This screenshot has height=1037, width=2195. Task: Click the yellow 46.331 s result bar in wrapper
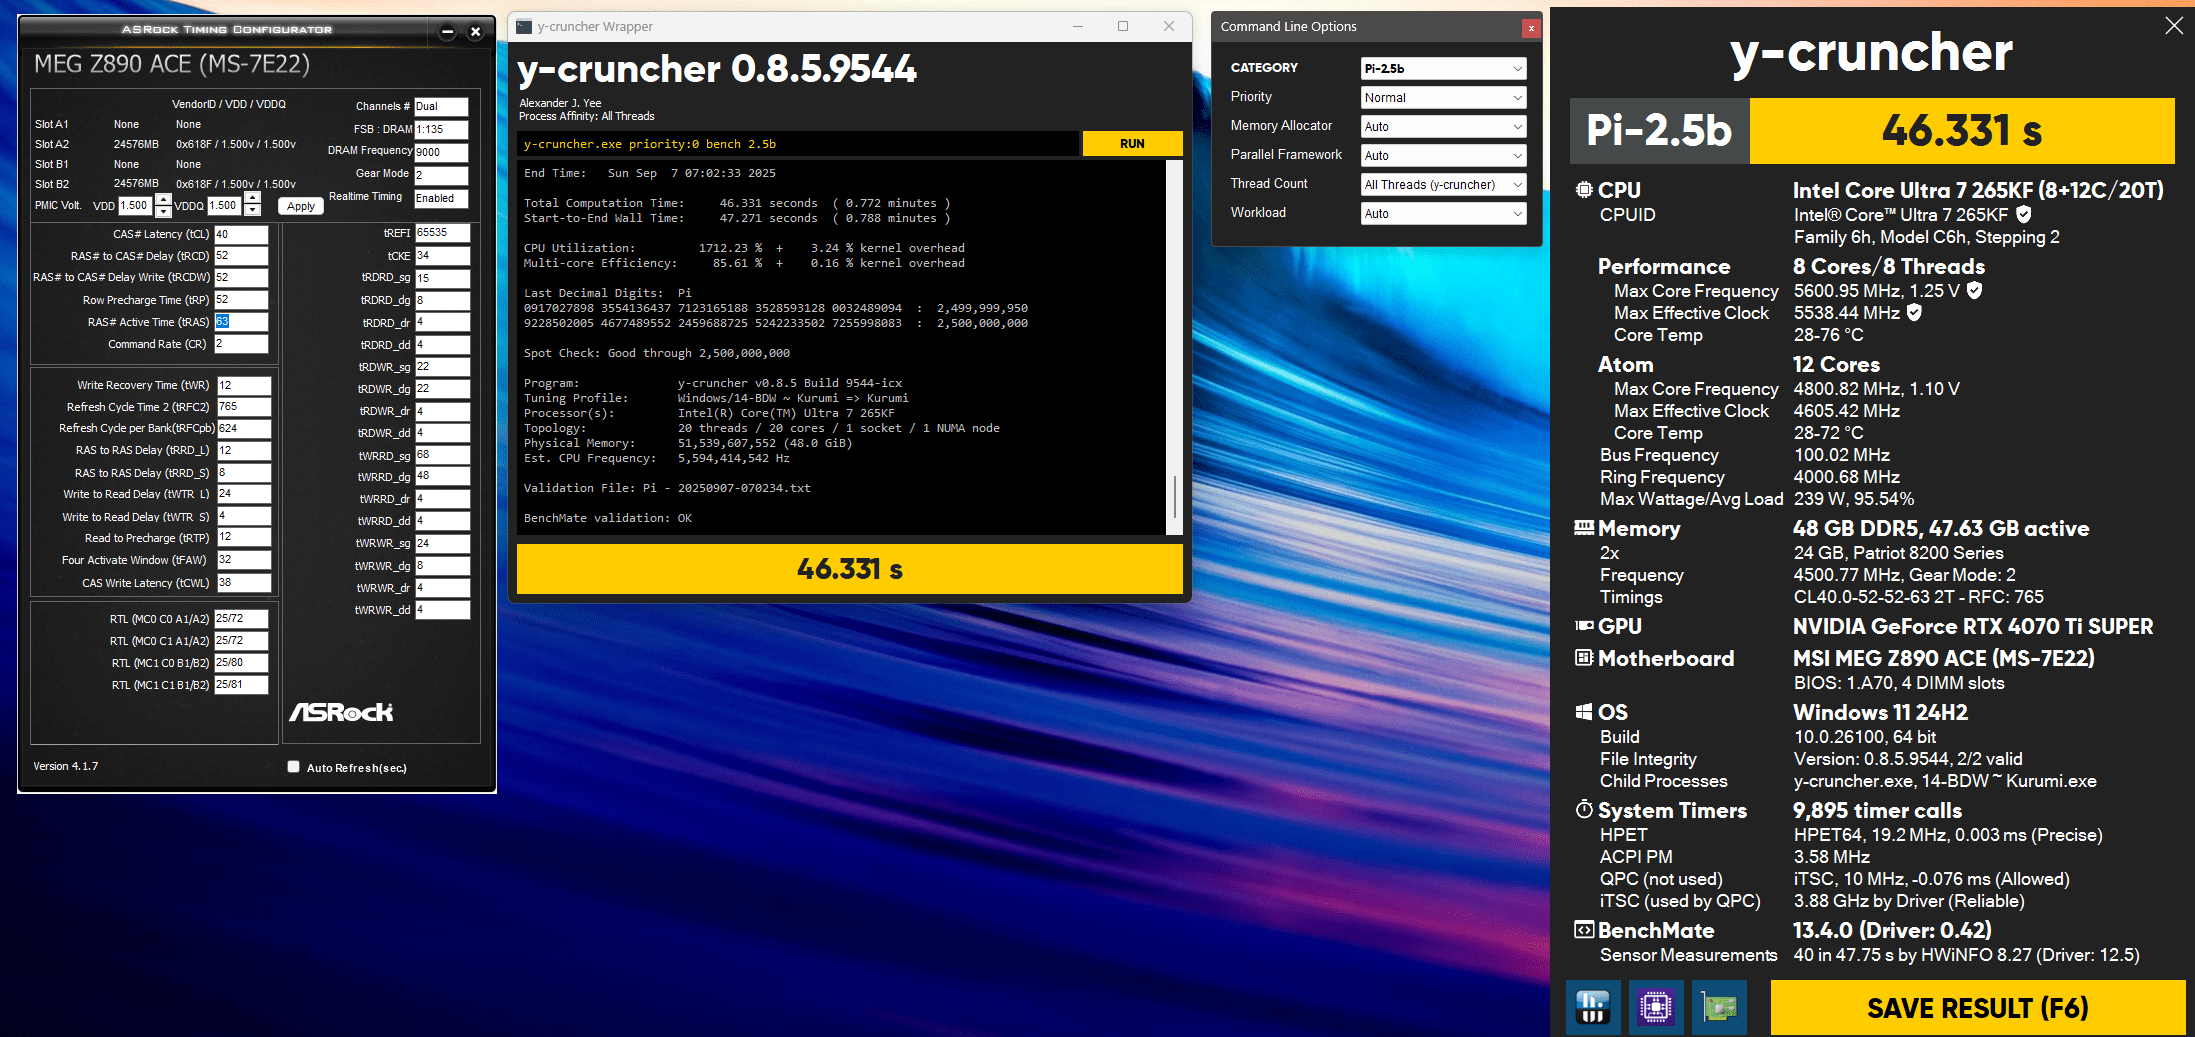pos(850,569)
